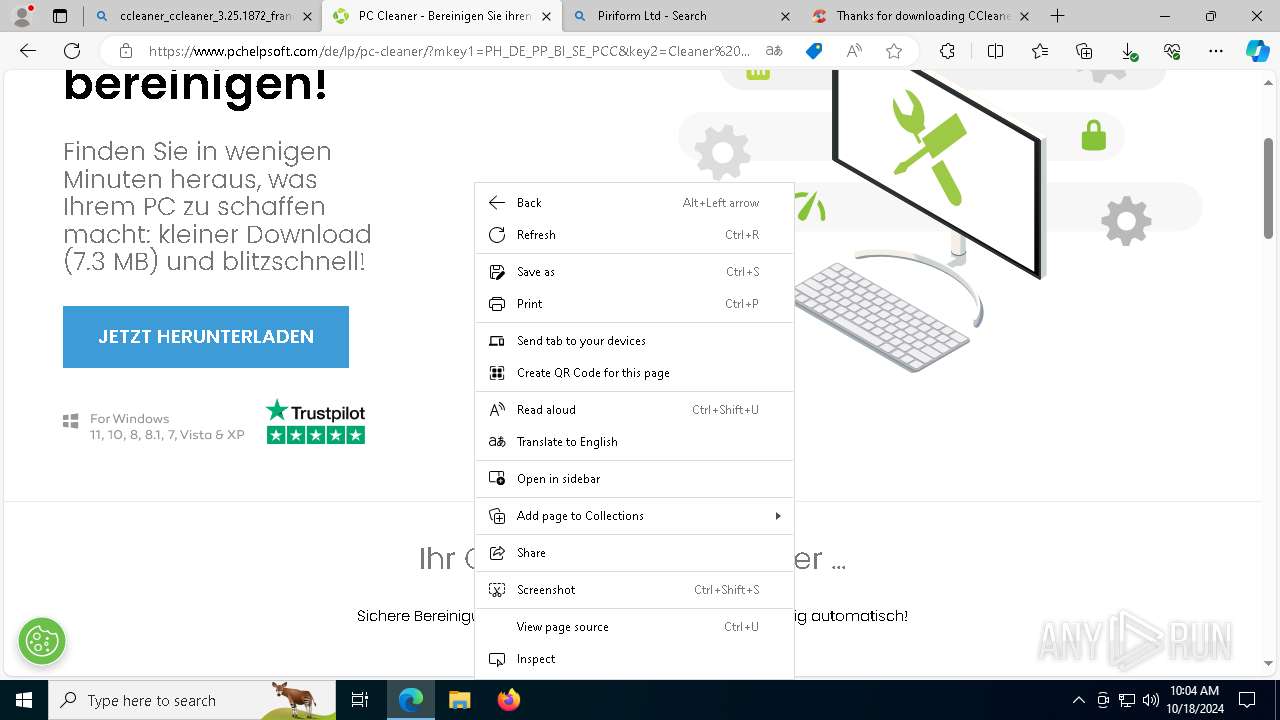This screenshot has height=720, width=1280.
Task: Add this page to favorites star
Action: [894, 51]
